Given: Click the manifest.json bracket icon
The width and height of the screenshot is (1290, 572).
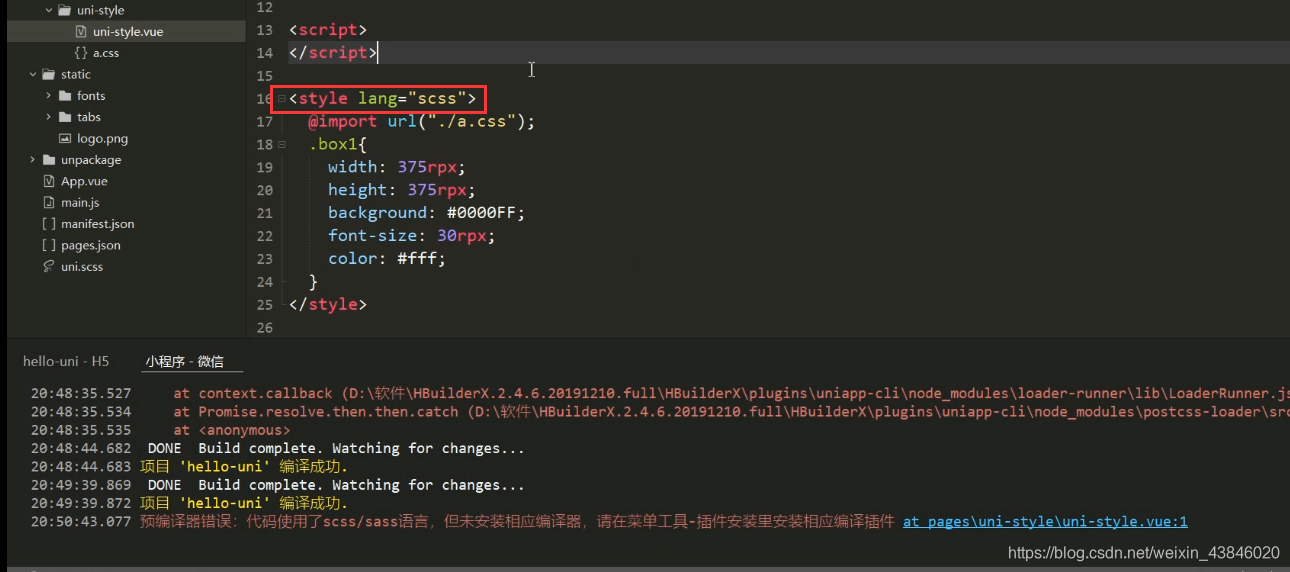Looking at the screenshot, I should click(49, 224).
